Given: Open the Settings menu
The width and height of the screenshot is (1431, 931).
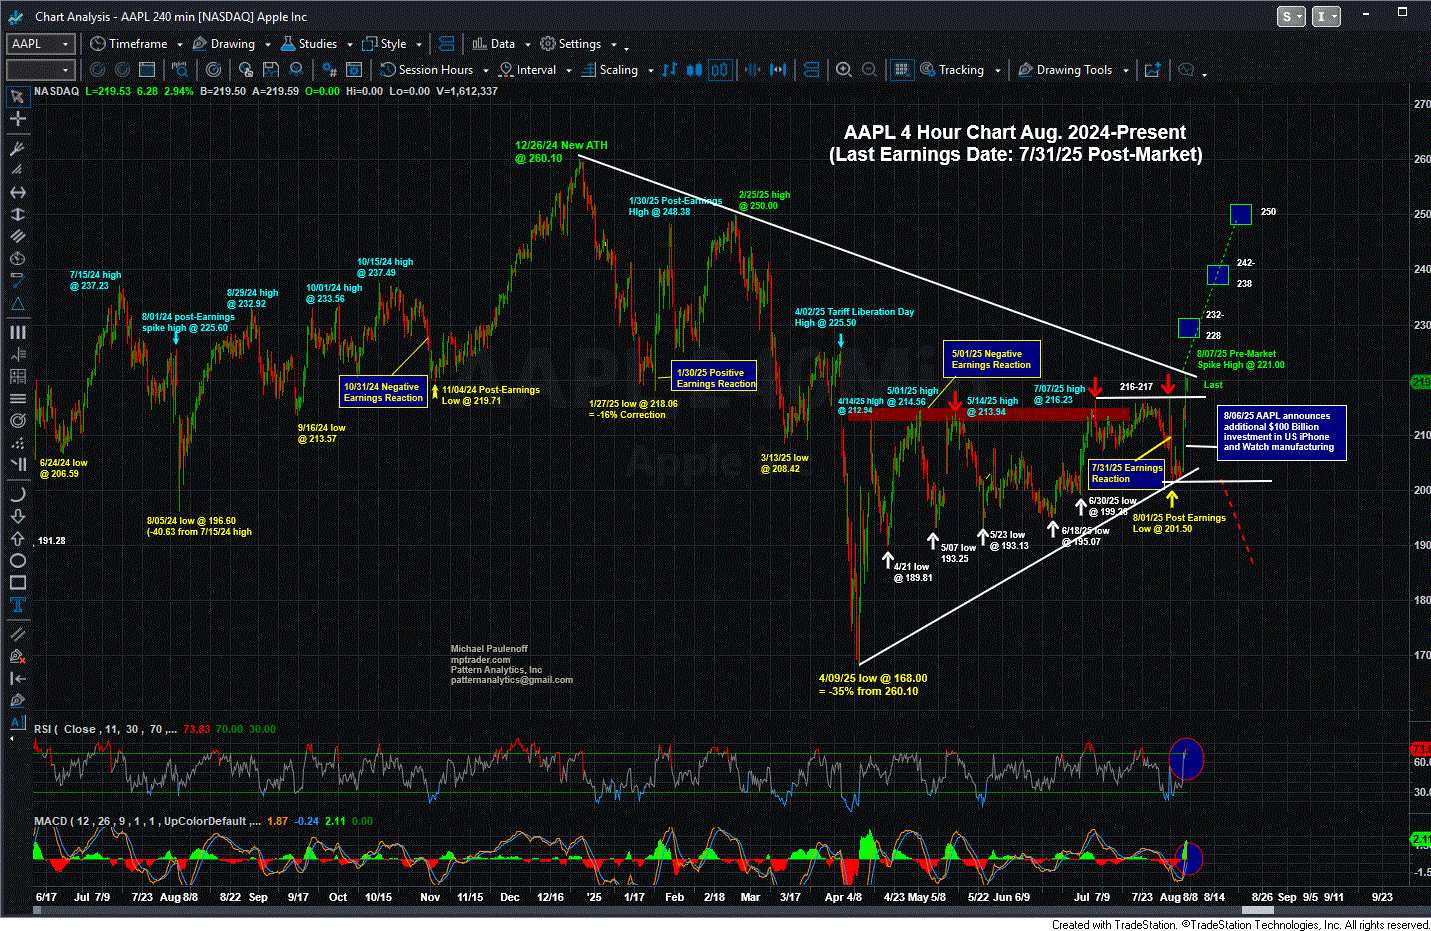Looking at the screenshot, I should pyautogui.click(x=571, y=43).
